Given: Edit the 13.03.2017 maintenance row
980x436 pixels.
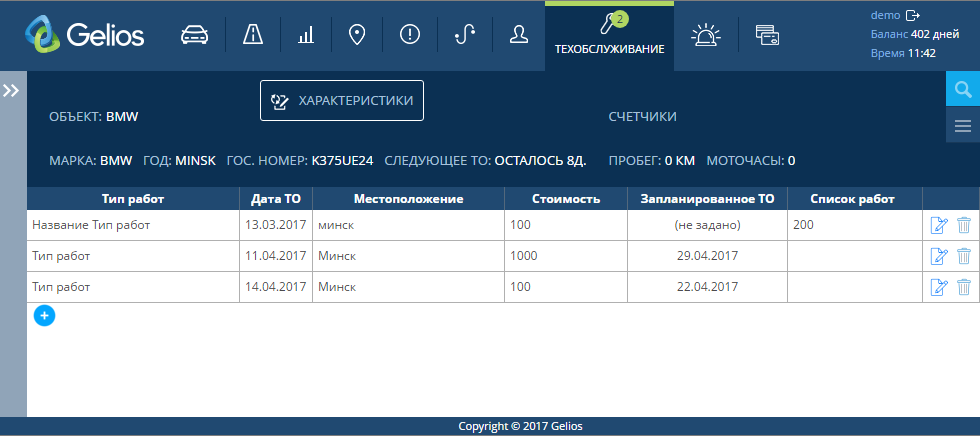Looking at the screenshot, I should point(938,226).
